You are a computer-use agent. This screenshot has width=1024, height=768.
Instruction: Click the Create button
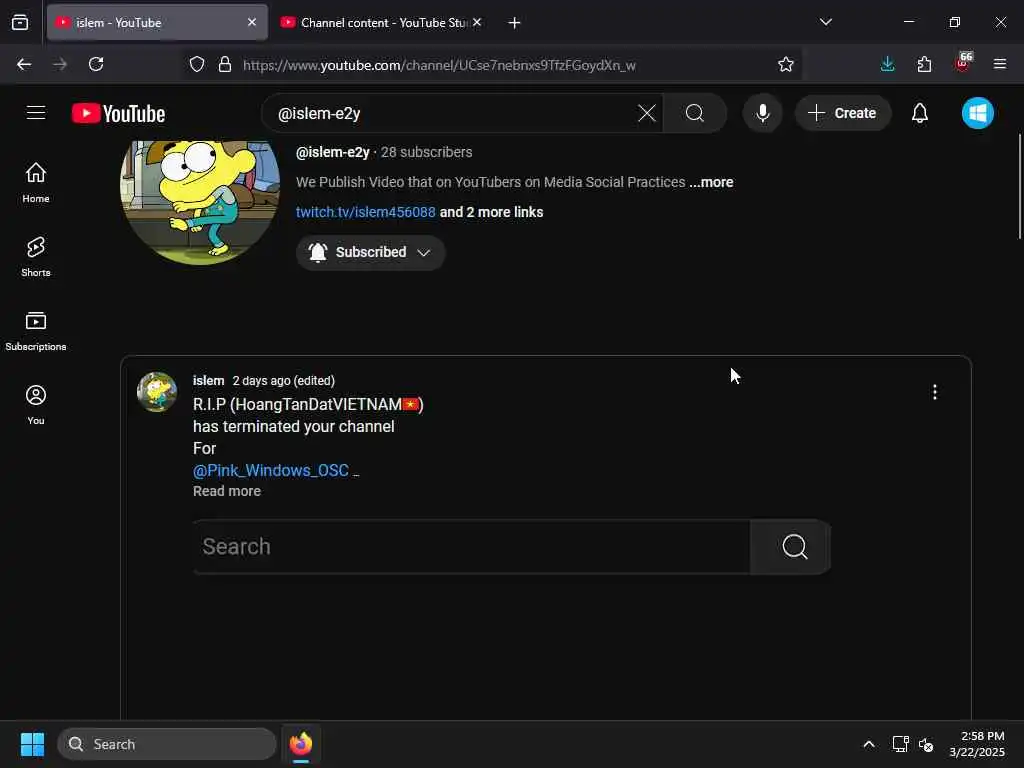tap(842, 113)
